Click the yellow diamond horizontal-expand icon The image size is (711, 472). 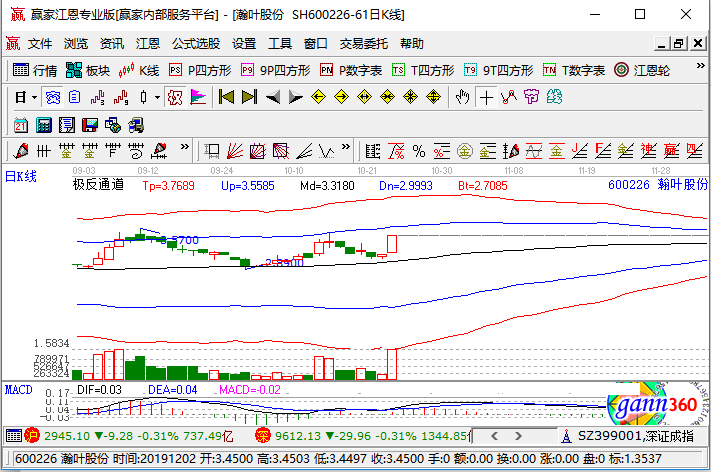(x=365, y=97)
